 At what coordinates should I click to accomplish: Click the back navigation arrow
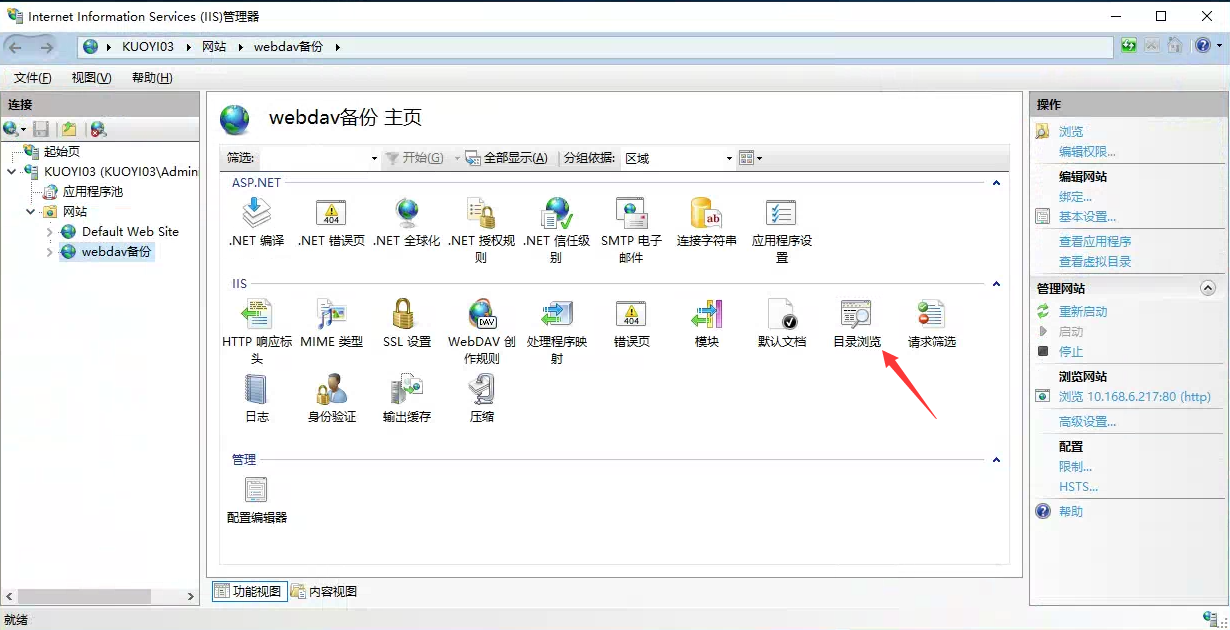click(15, 46)
